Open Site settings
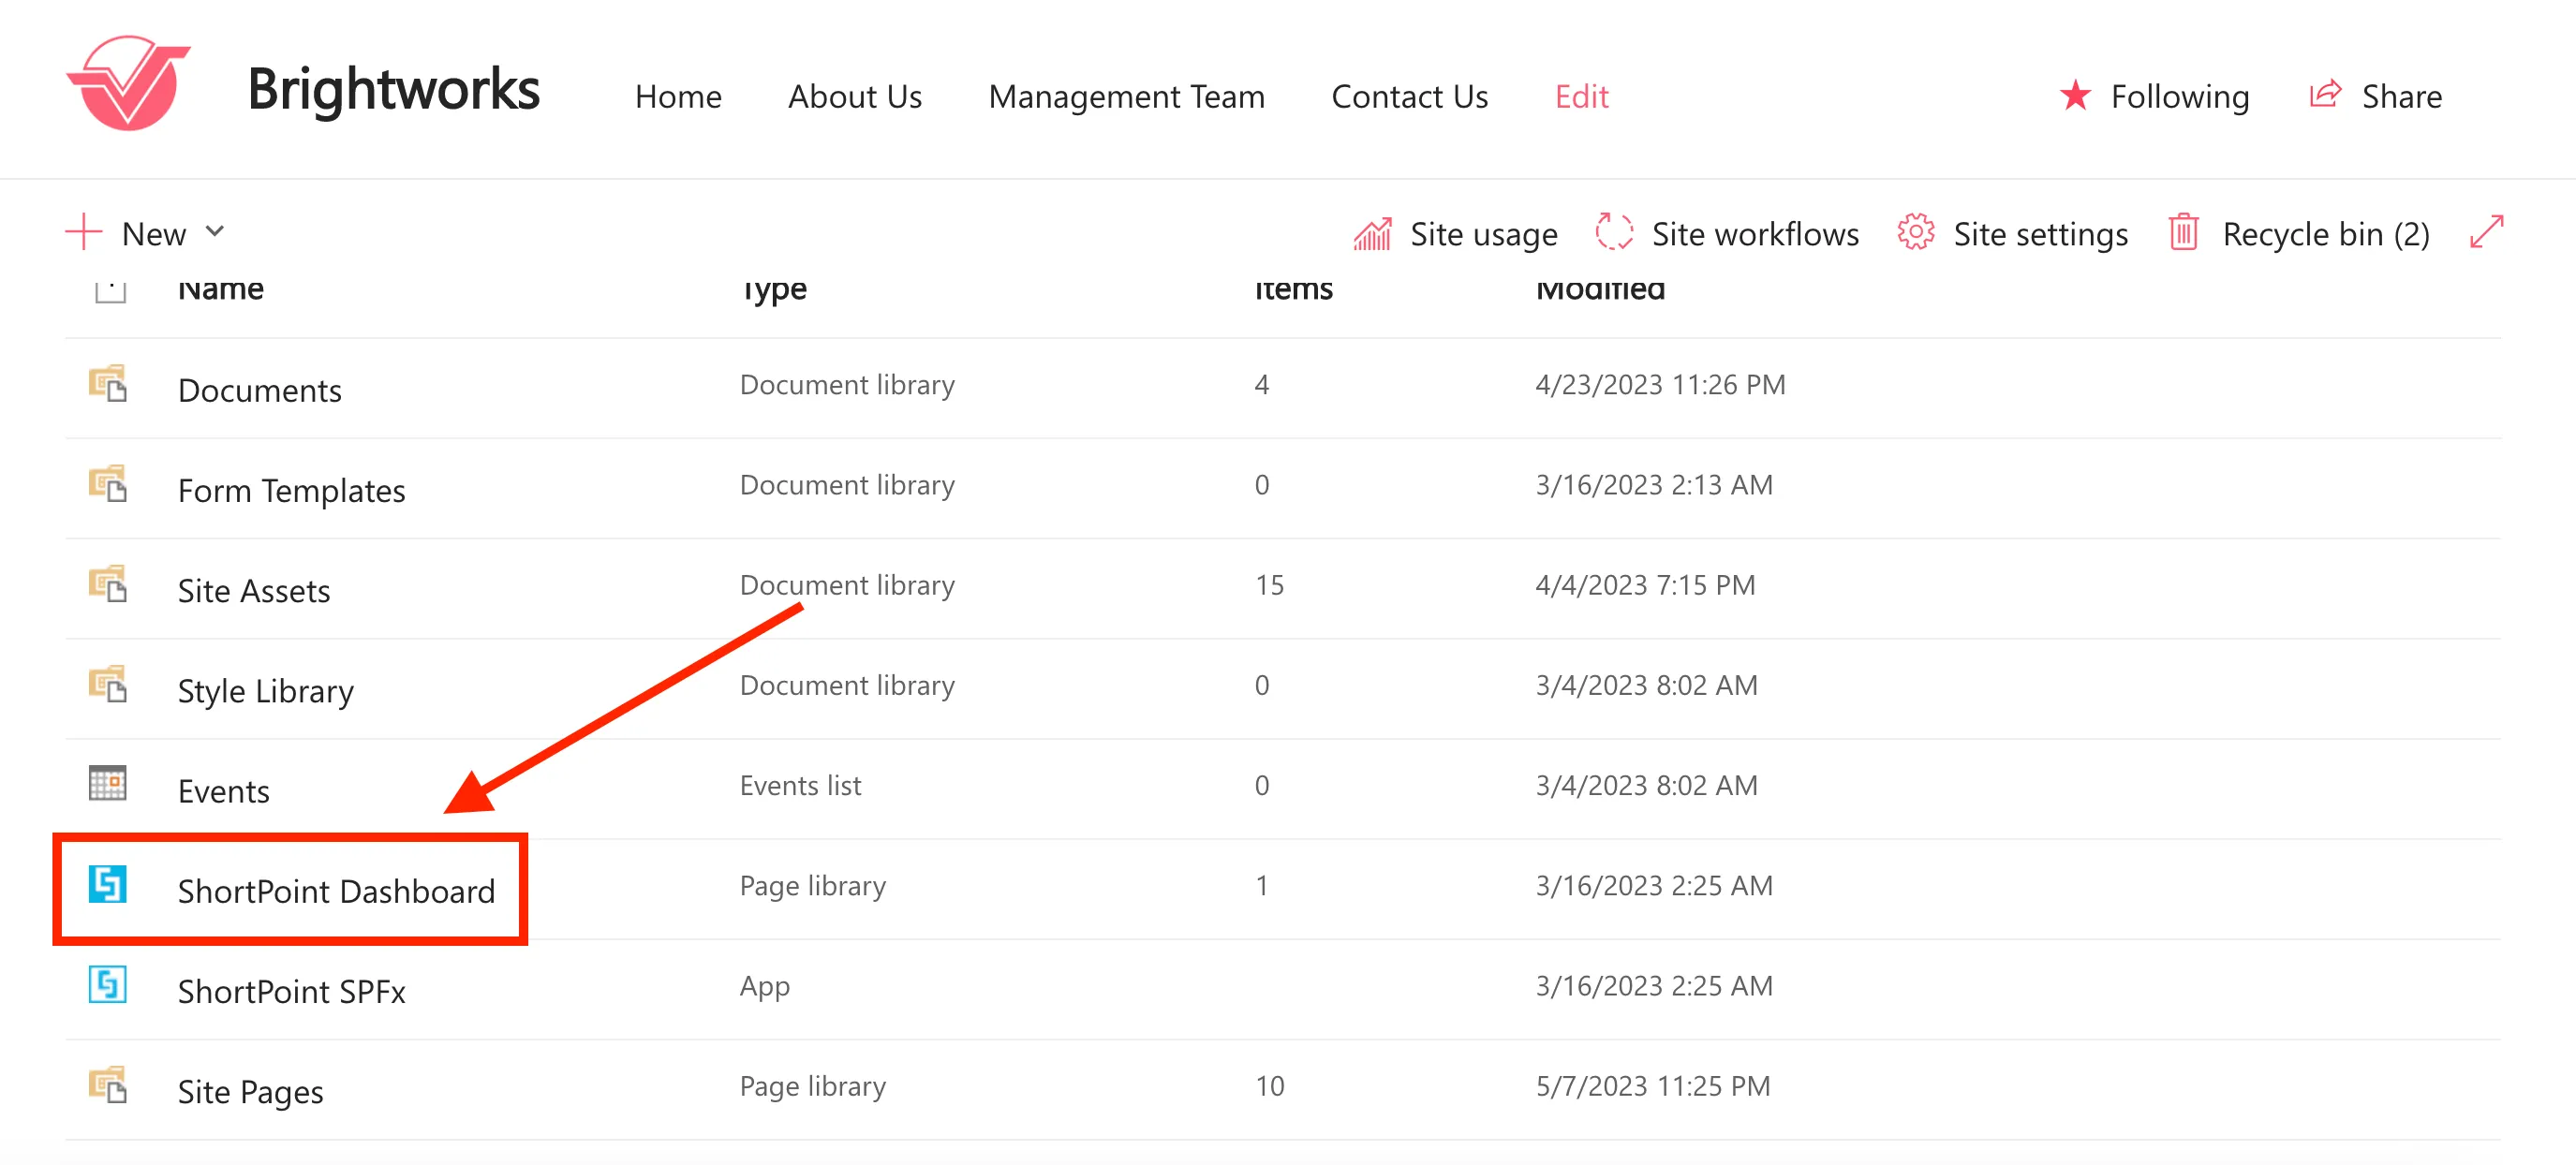2576x1165 pixels. pos(2040,234)
